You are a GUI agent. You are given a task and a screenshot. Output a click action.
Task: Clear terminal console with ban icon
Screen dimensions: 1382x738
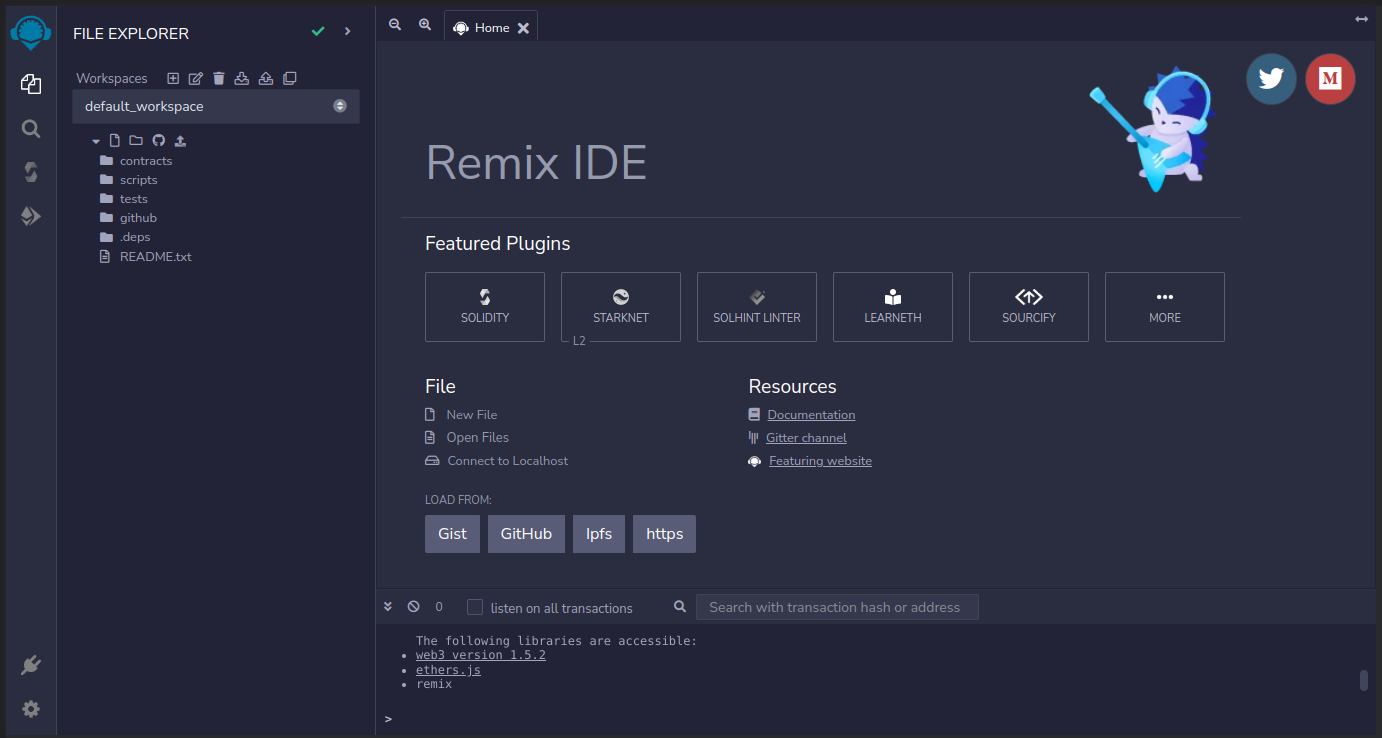(x=414, y=607)
